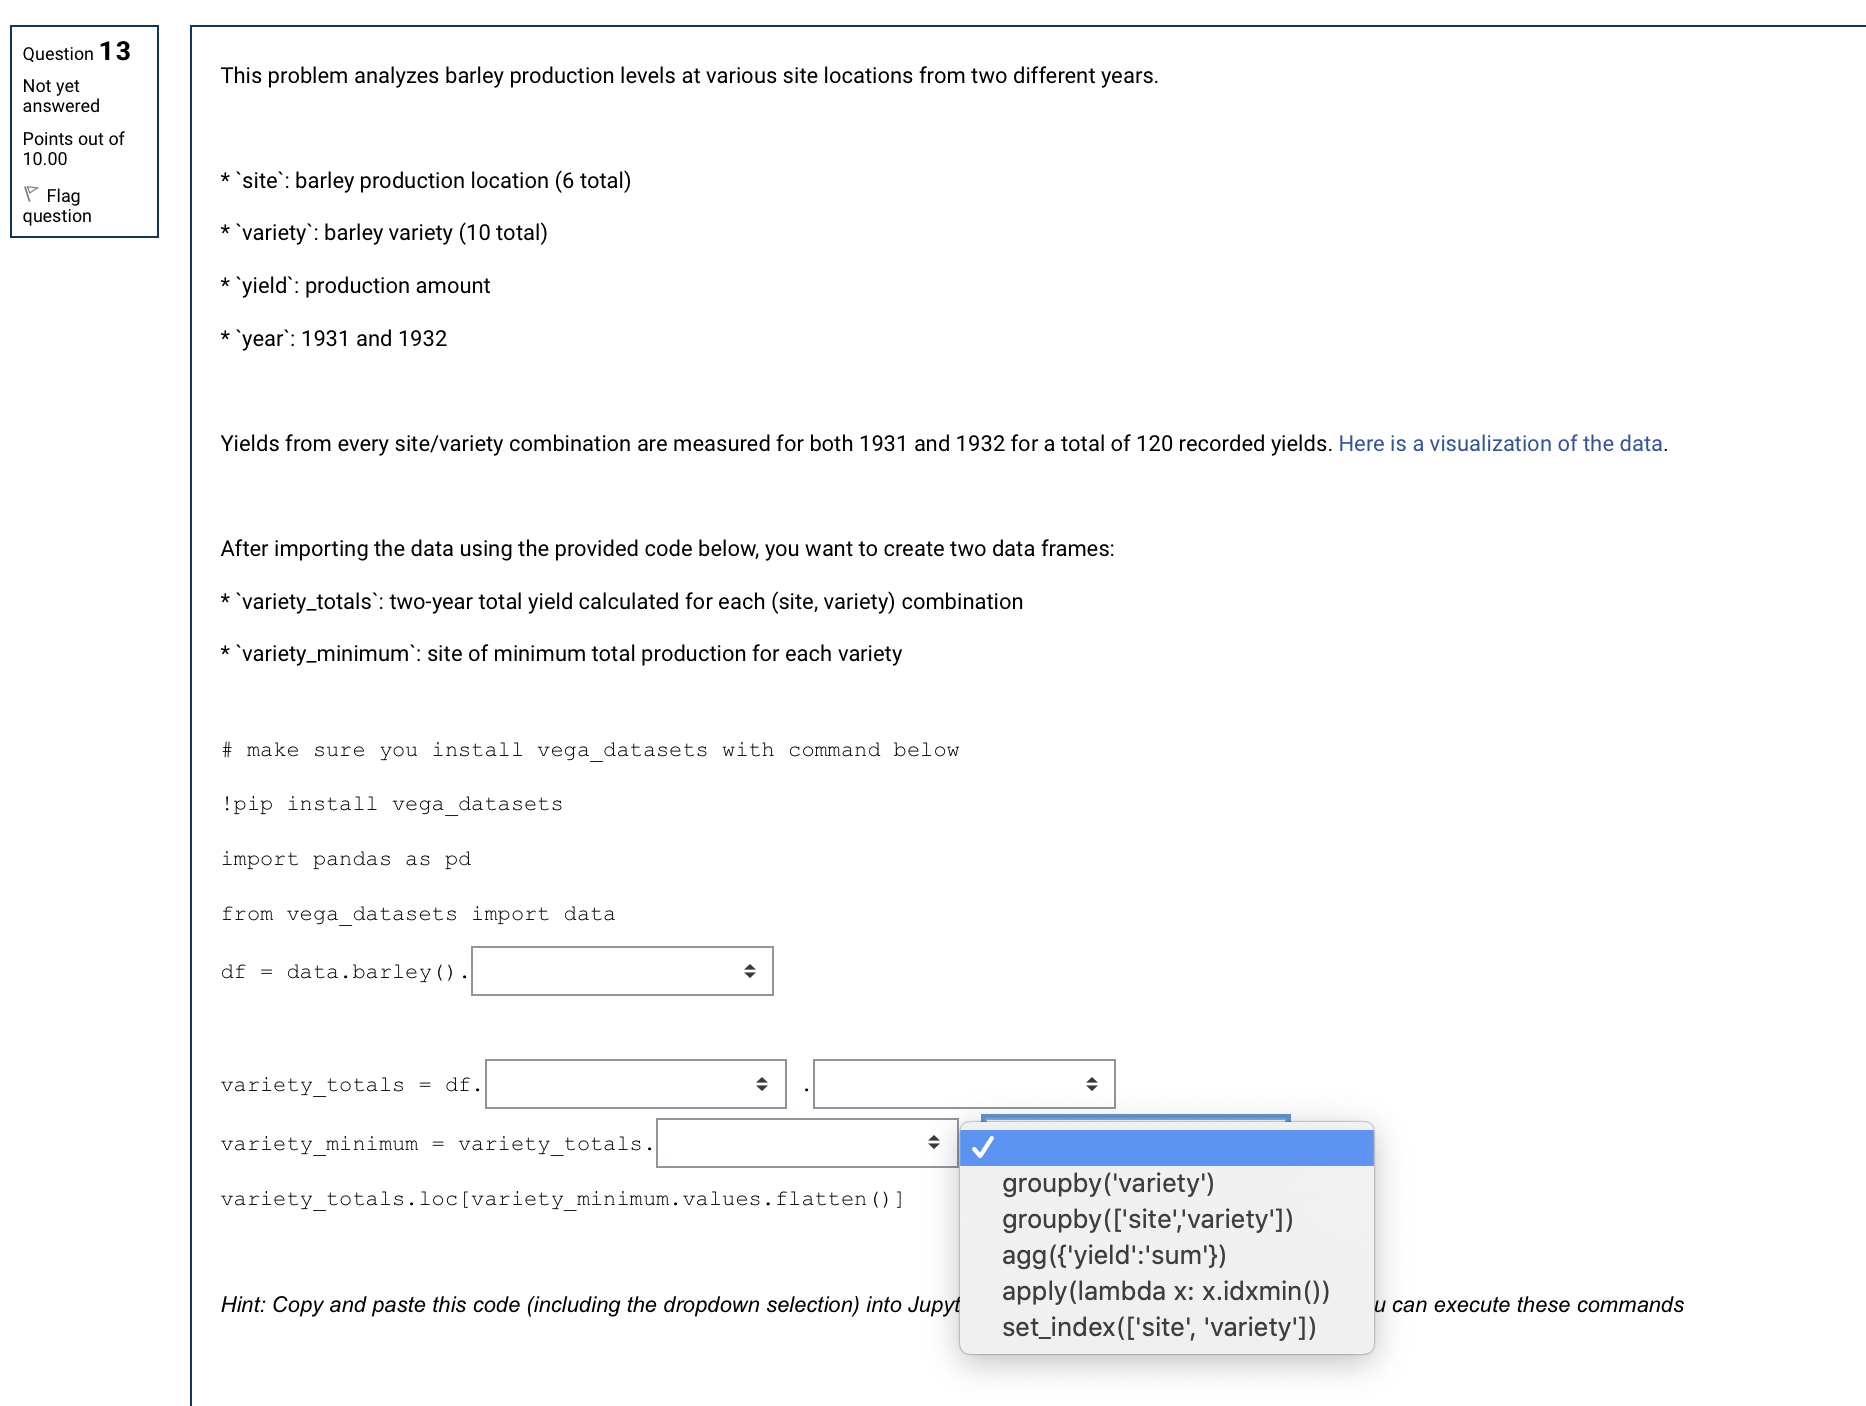Open the first dropdown on the variety_totals line
The image size is (1866, 1406).
635,1084
